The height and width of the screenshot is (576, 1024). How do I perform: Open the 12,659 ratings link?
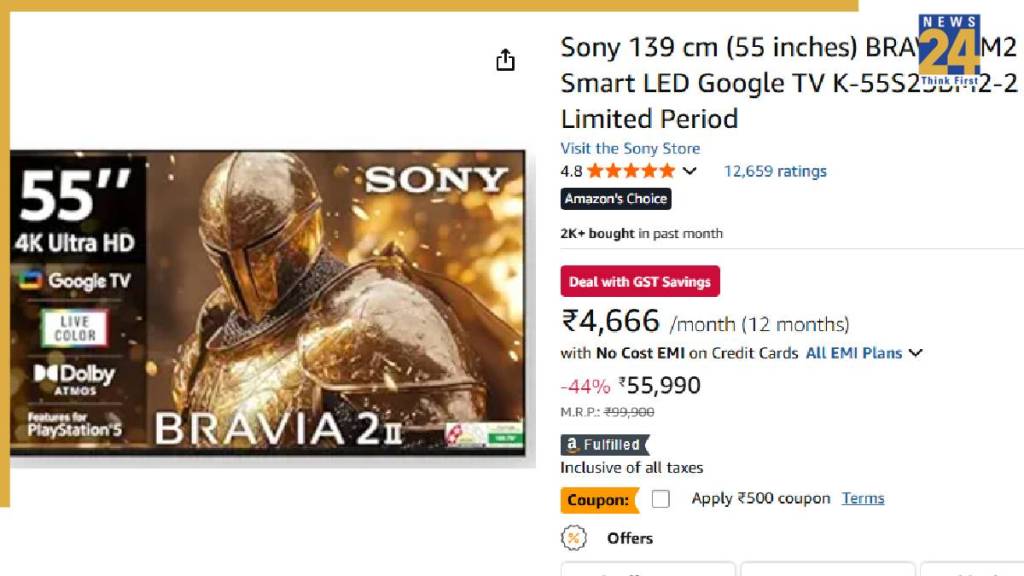(x=775, y=171)
